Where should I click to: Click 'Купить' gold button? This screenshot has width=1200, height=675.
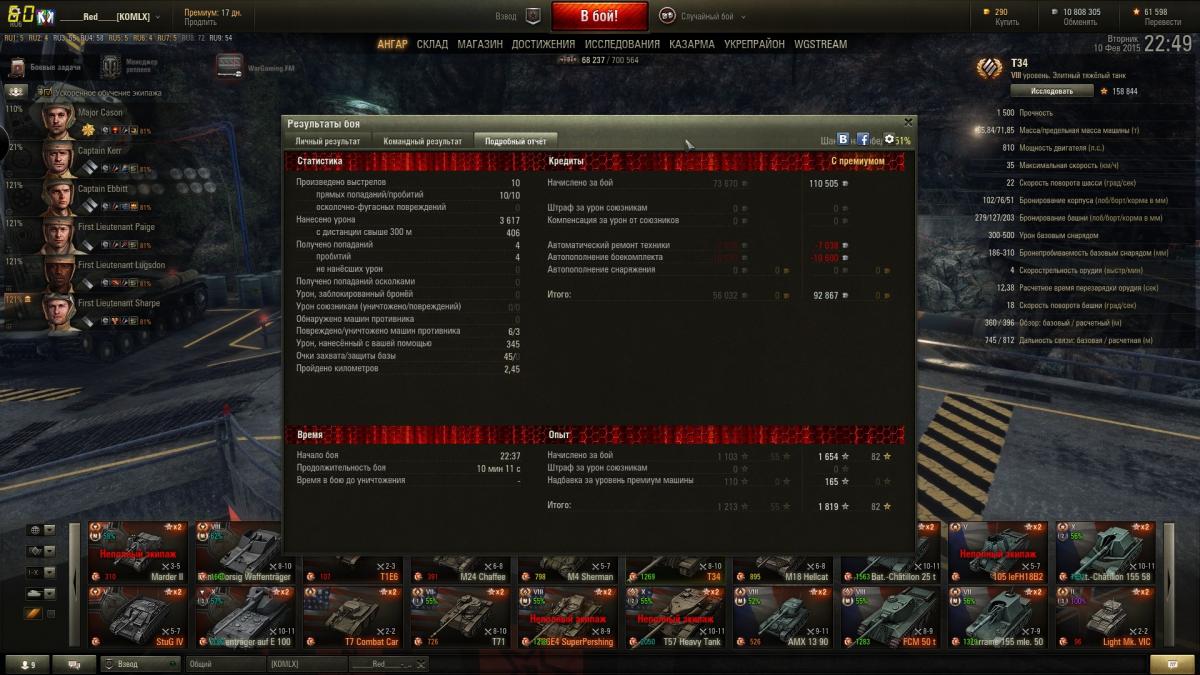coord(1007,21)
